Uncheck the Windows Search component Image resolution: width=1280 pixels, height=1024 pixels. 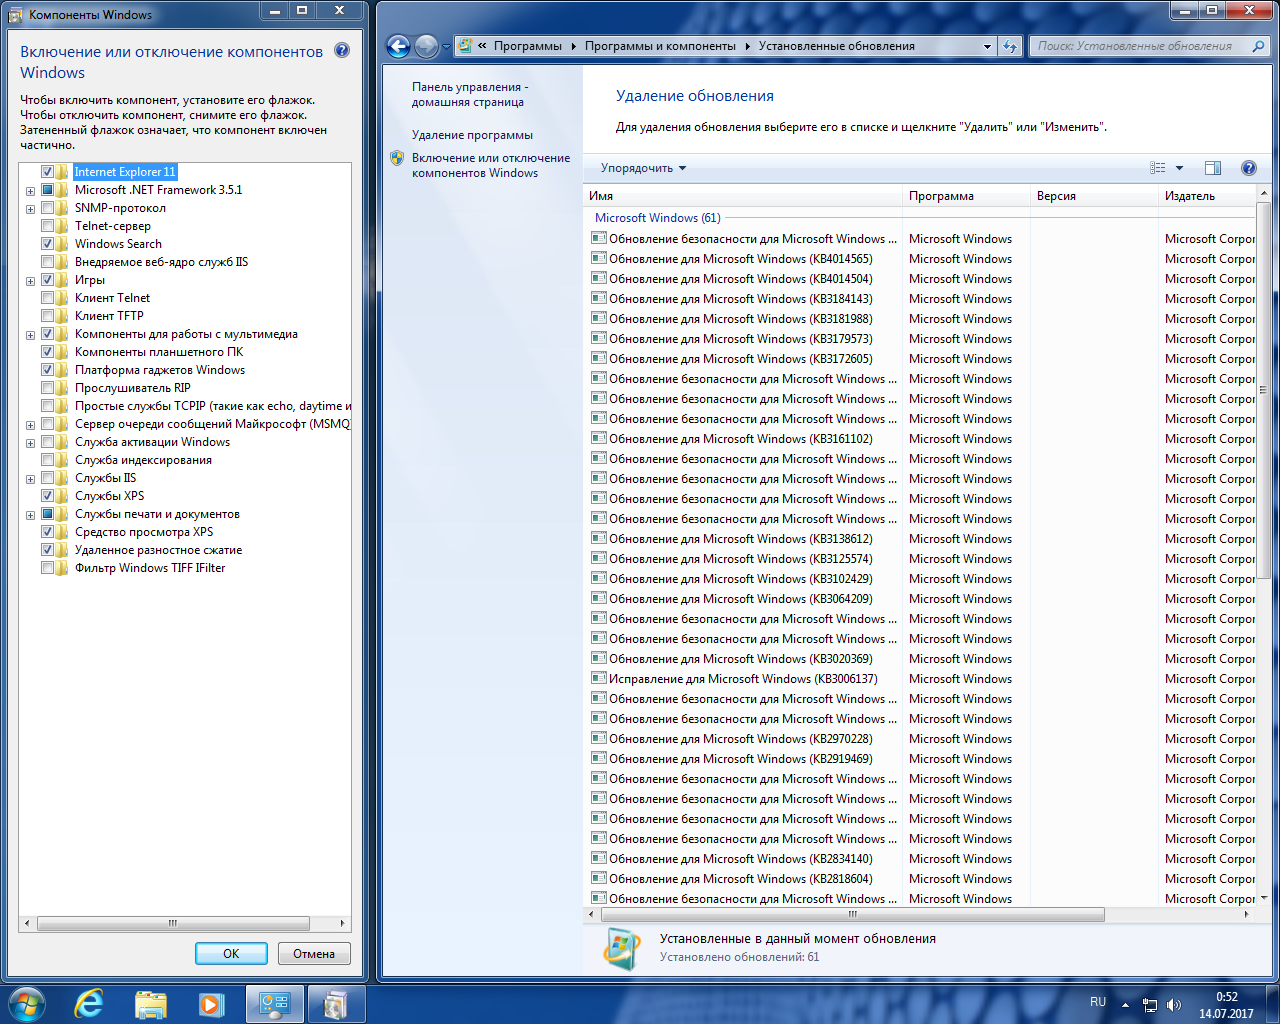tap(47, 244)
